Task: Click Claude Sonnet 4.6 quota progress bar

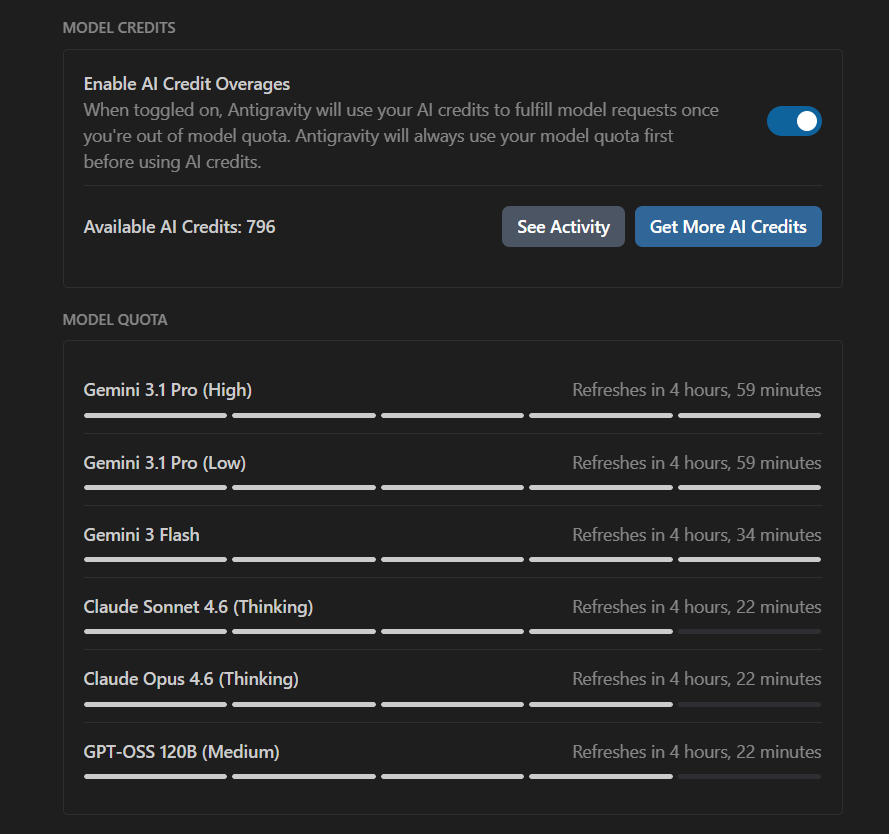Action: coord(452,632)
